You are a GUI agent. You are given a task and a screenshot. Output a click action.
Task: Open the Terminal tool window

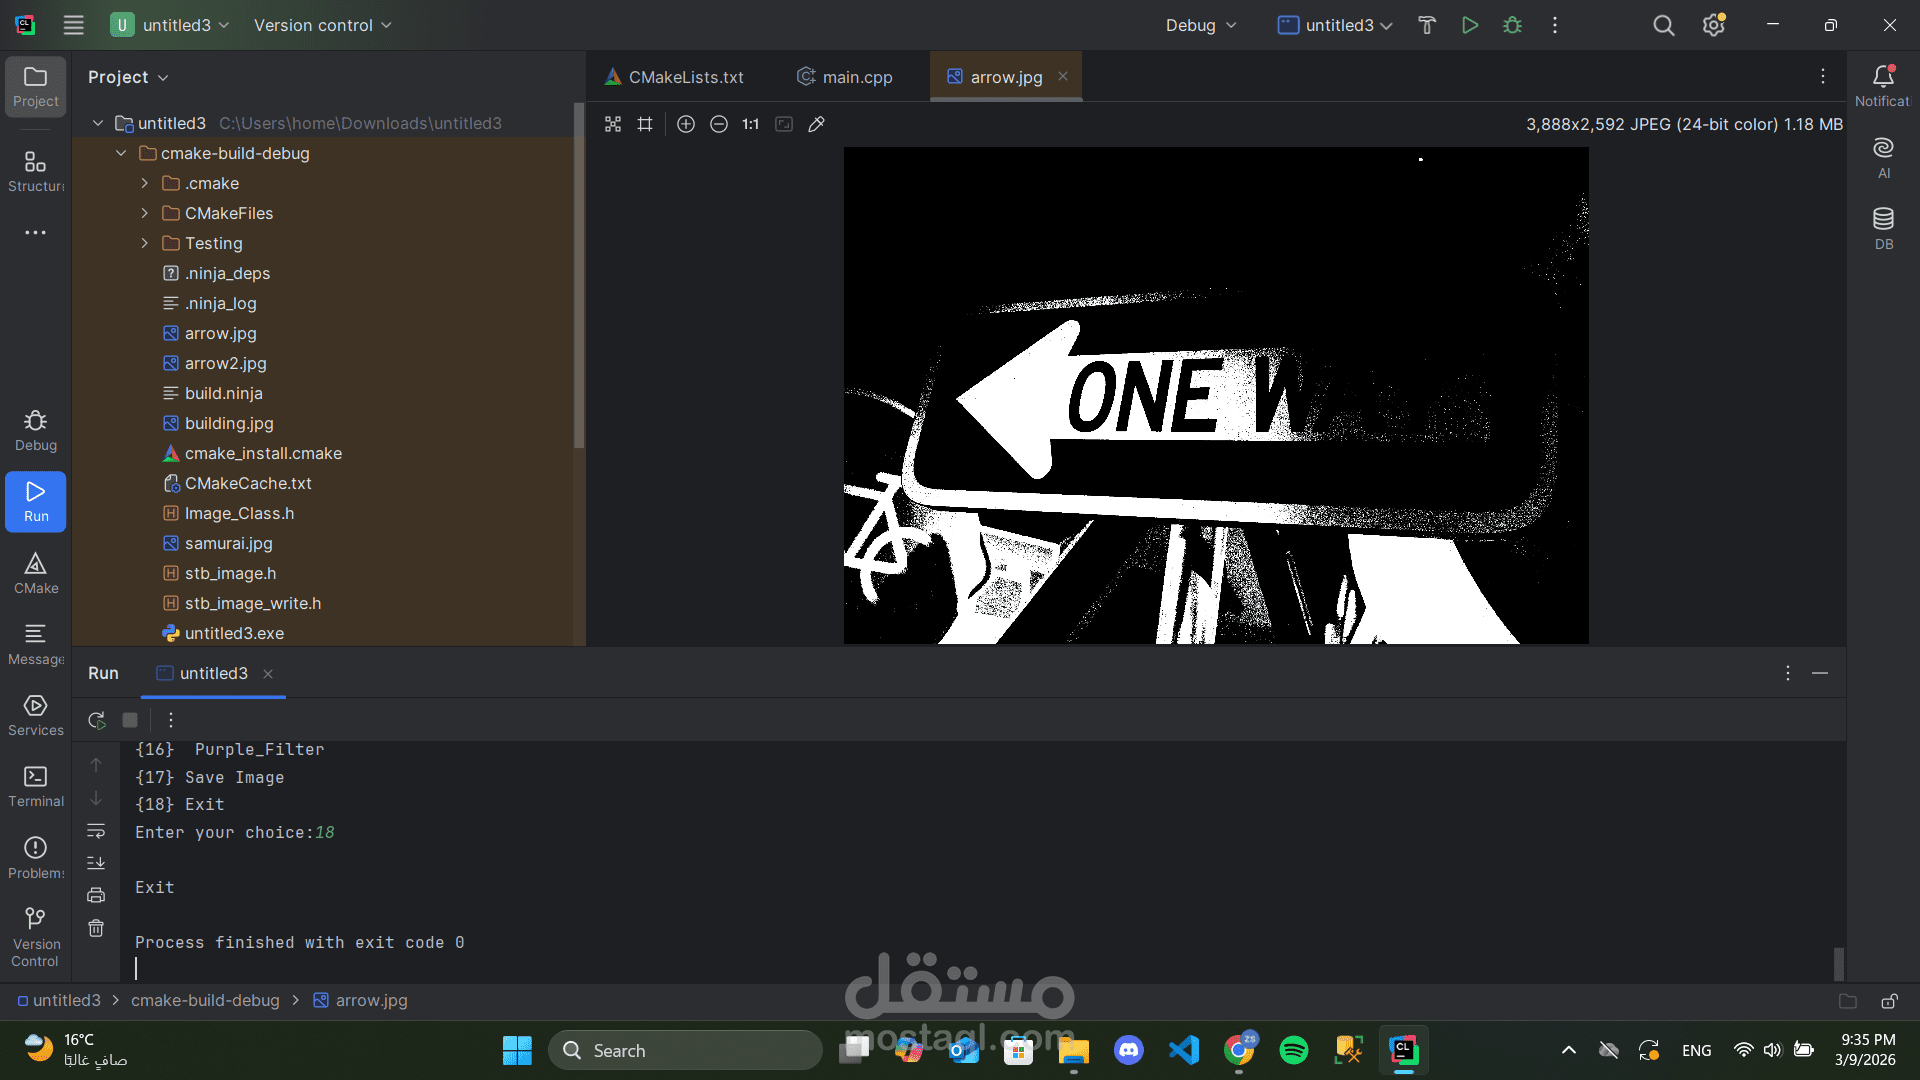[x=36, y=786]
